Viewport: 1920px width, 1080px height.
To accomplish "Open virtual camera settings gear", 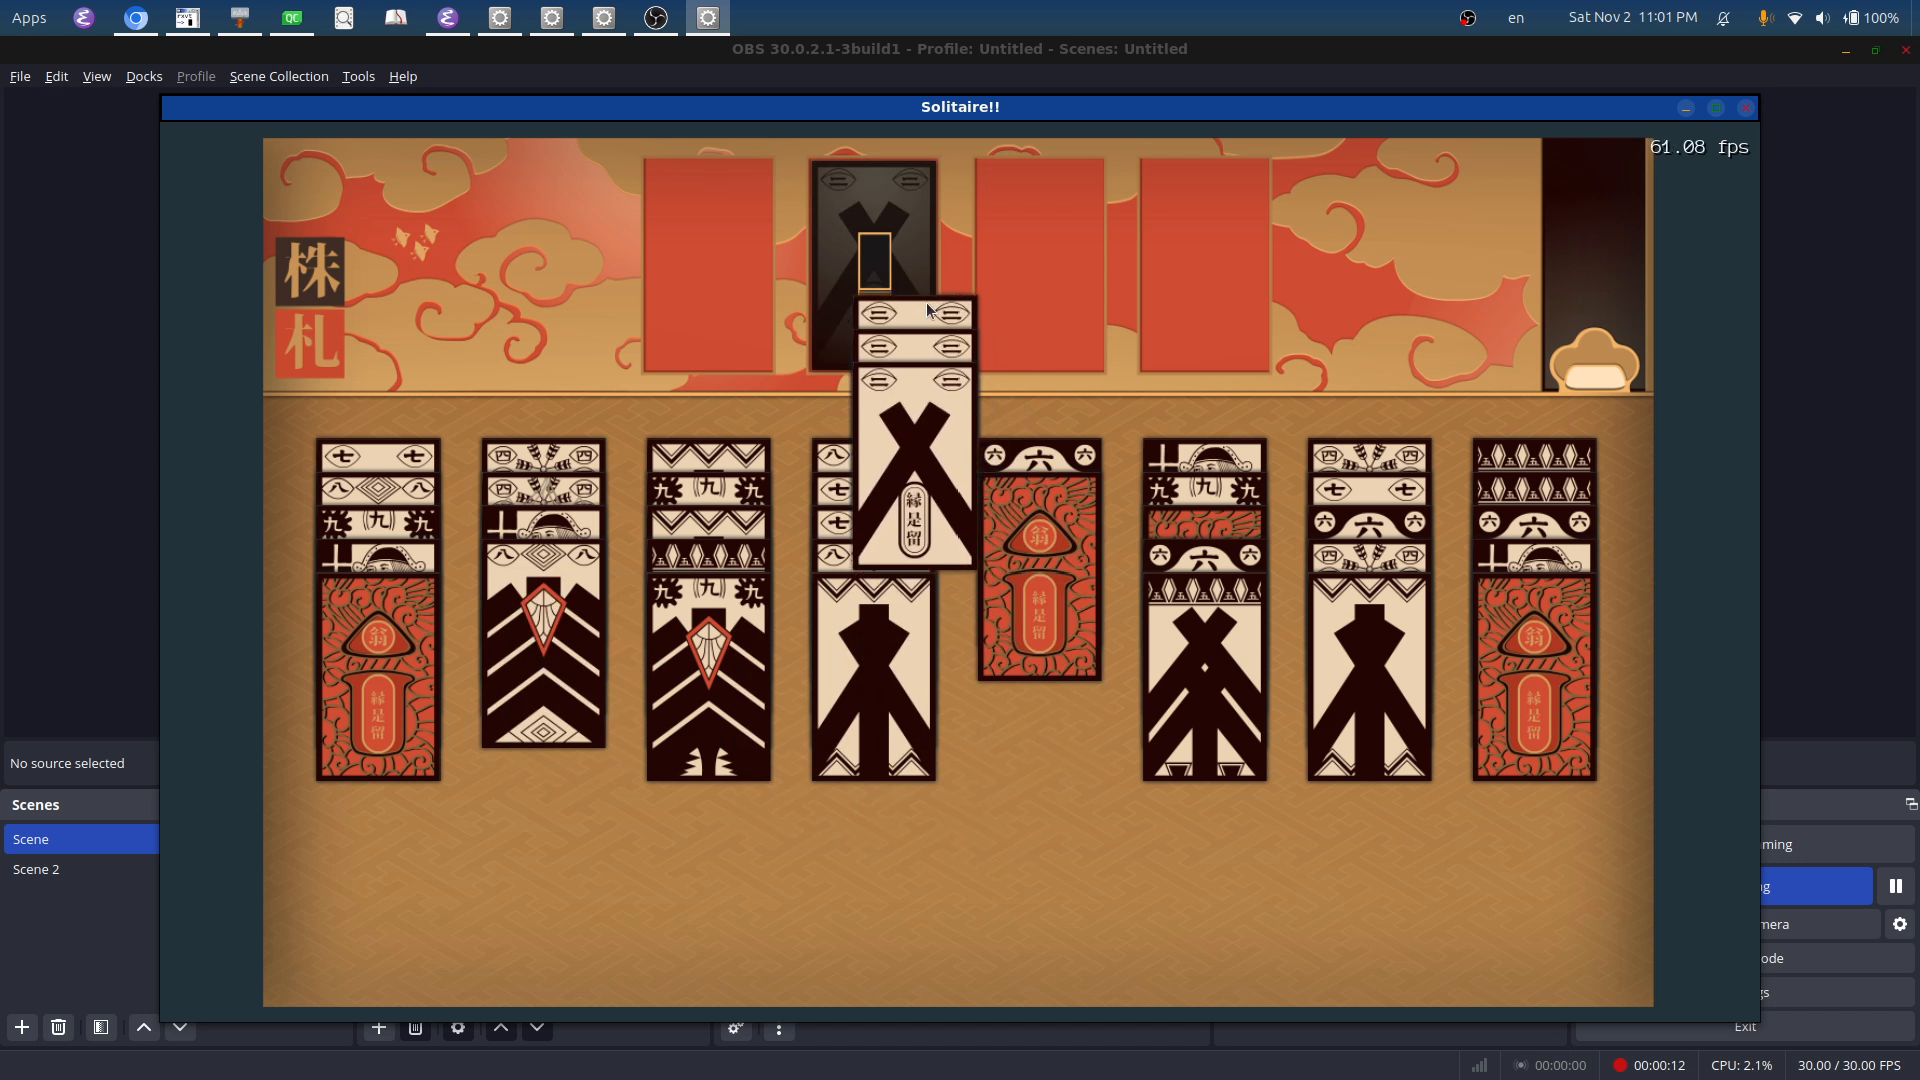I will click(1899, 924).
